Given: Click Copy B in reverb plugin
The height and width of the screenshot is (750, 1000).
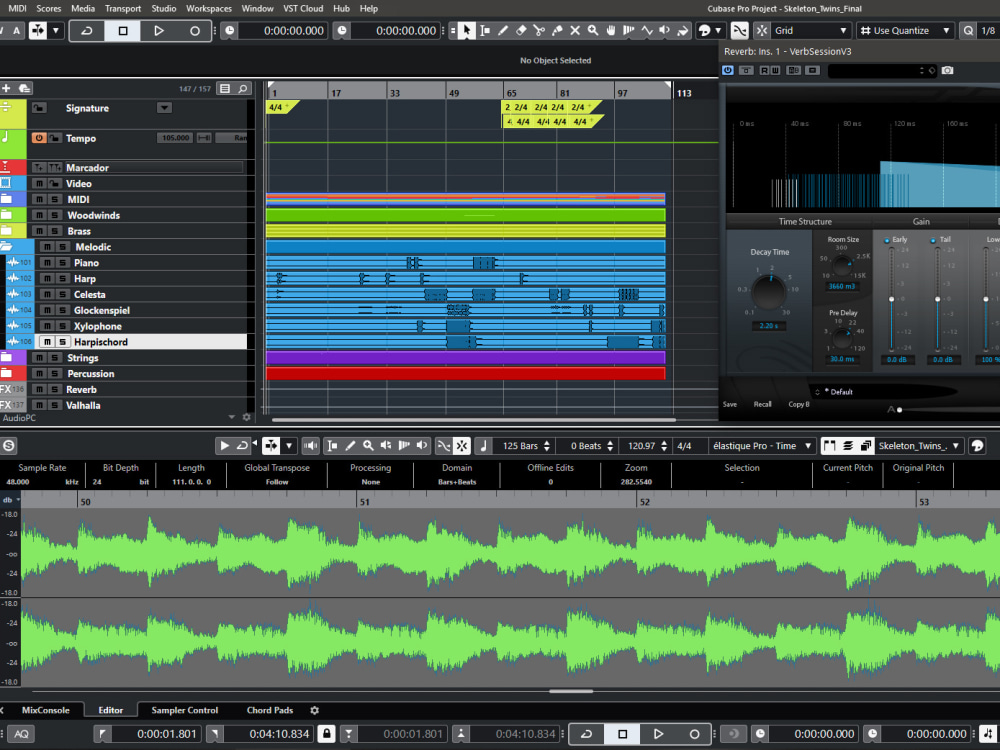Looking at the screenshot, I should point(798,404).
